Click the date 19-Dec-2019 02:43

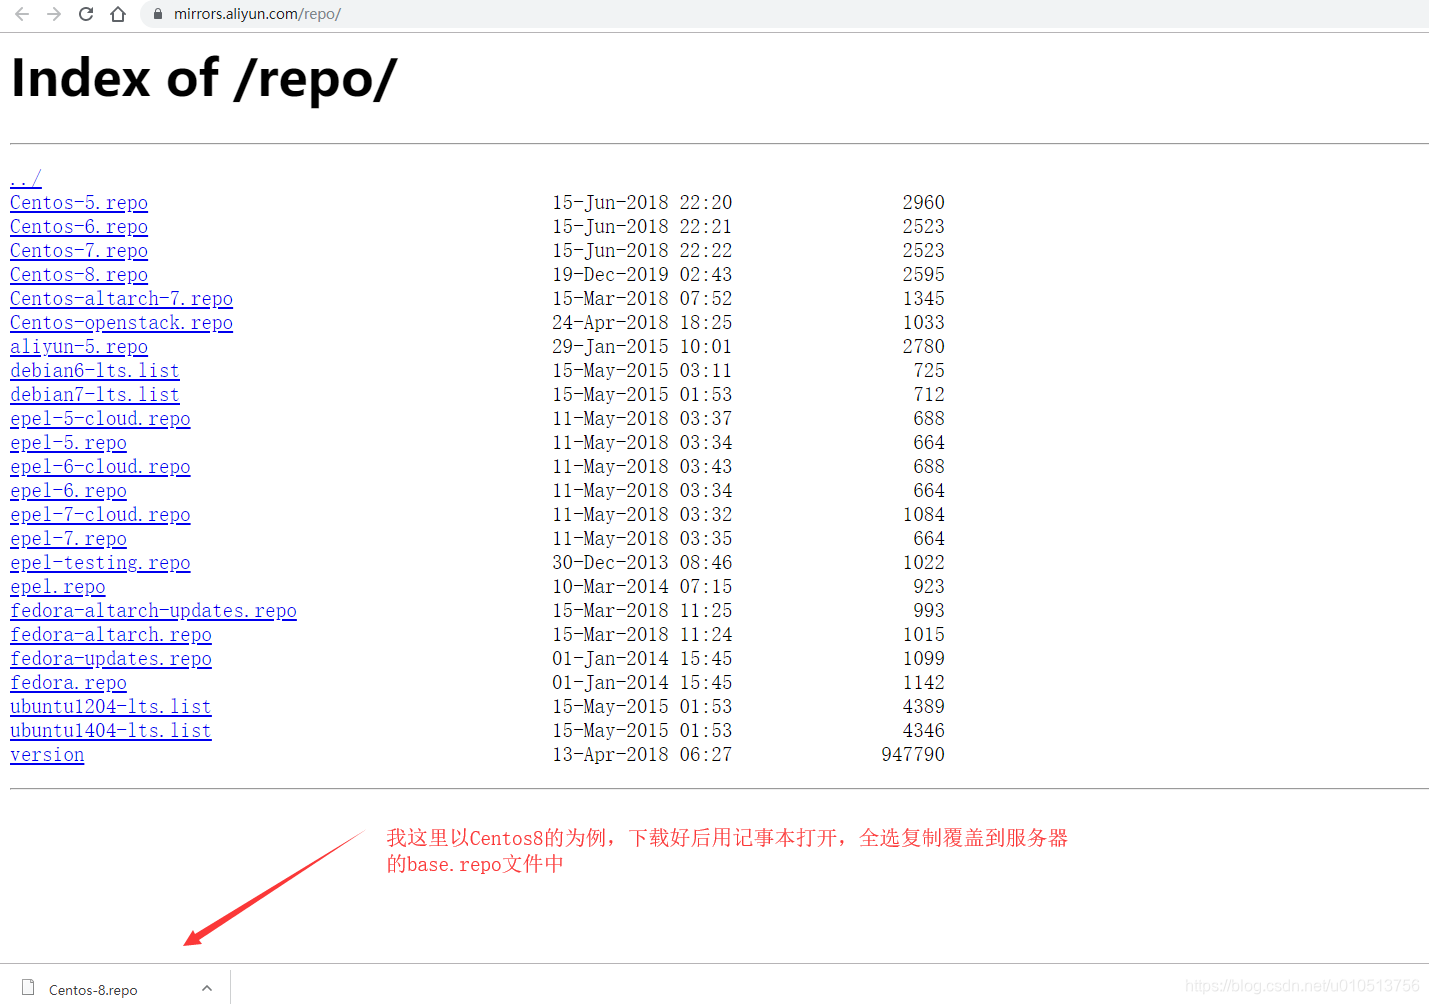coord(642,275)
